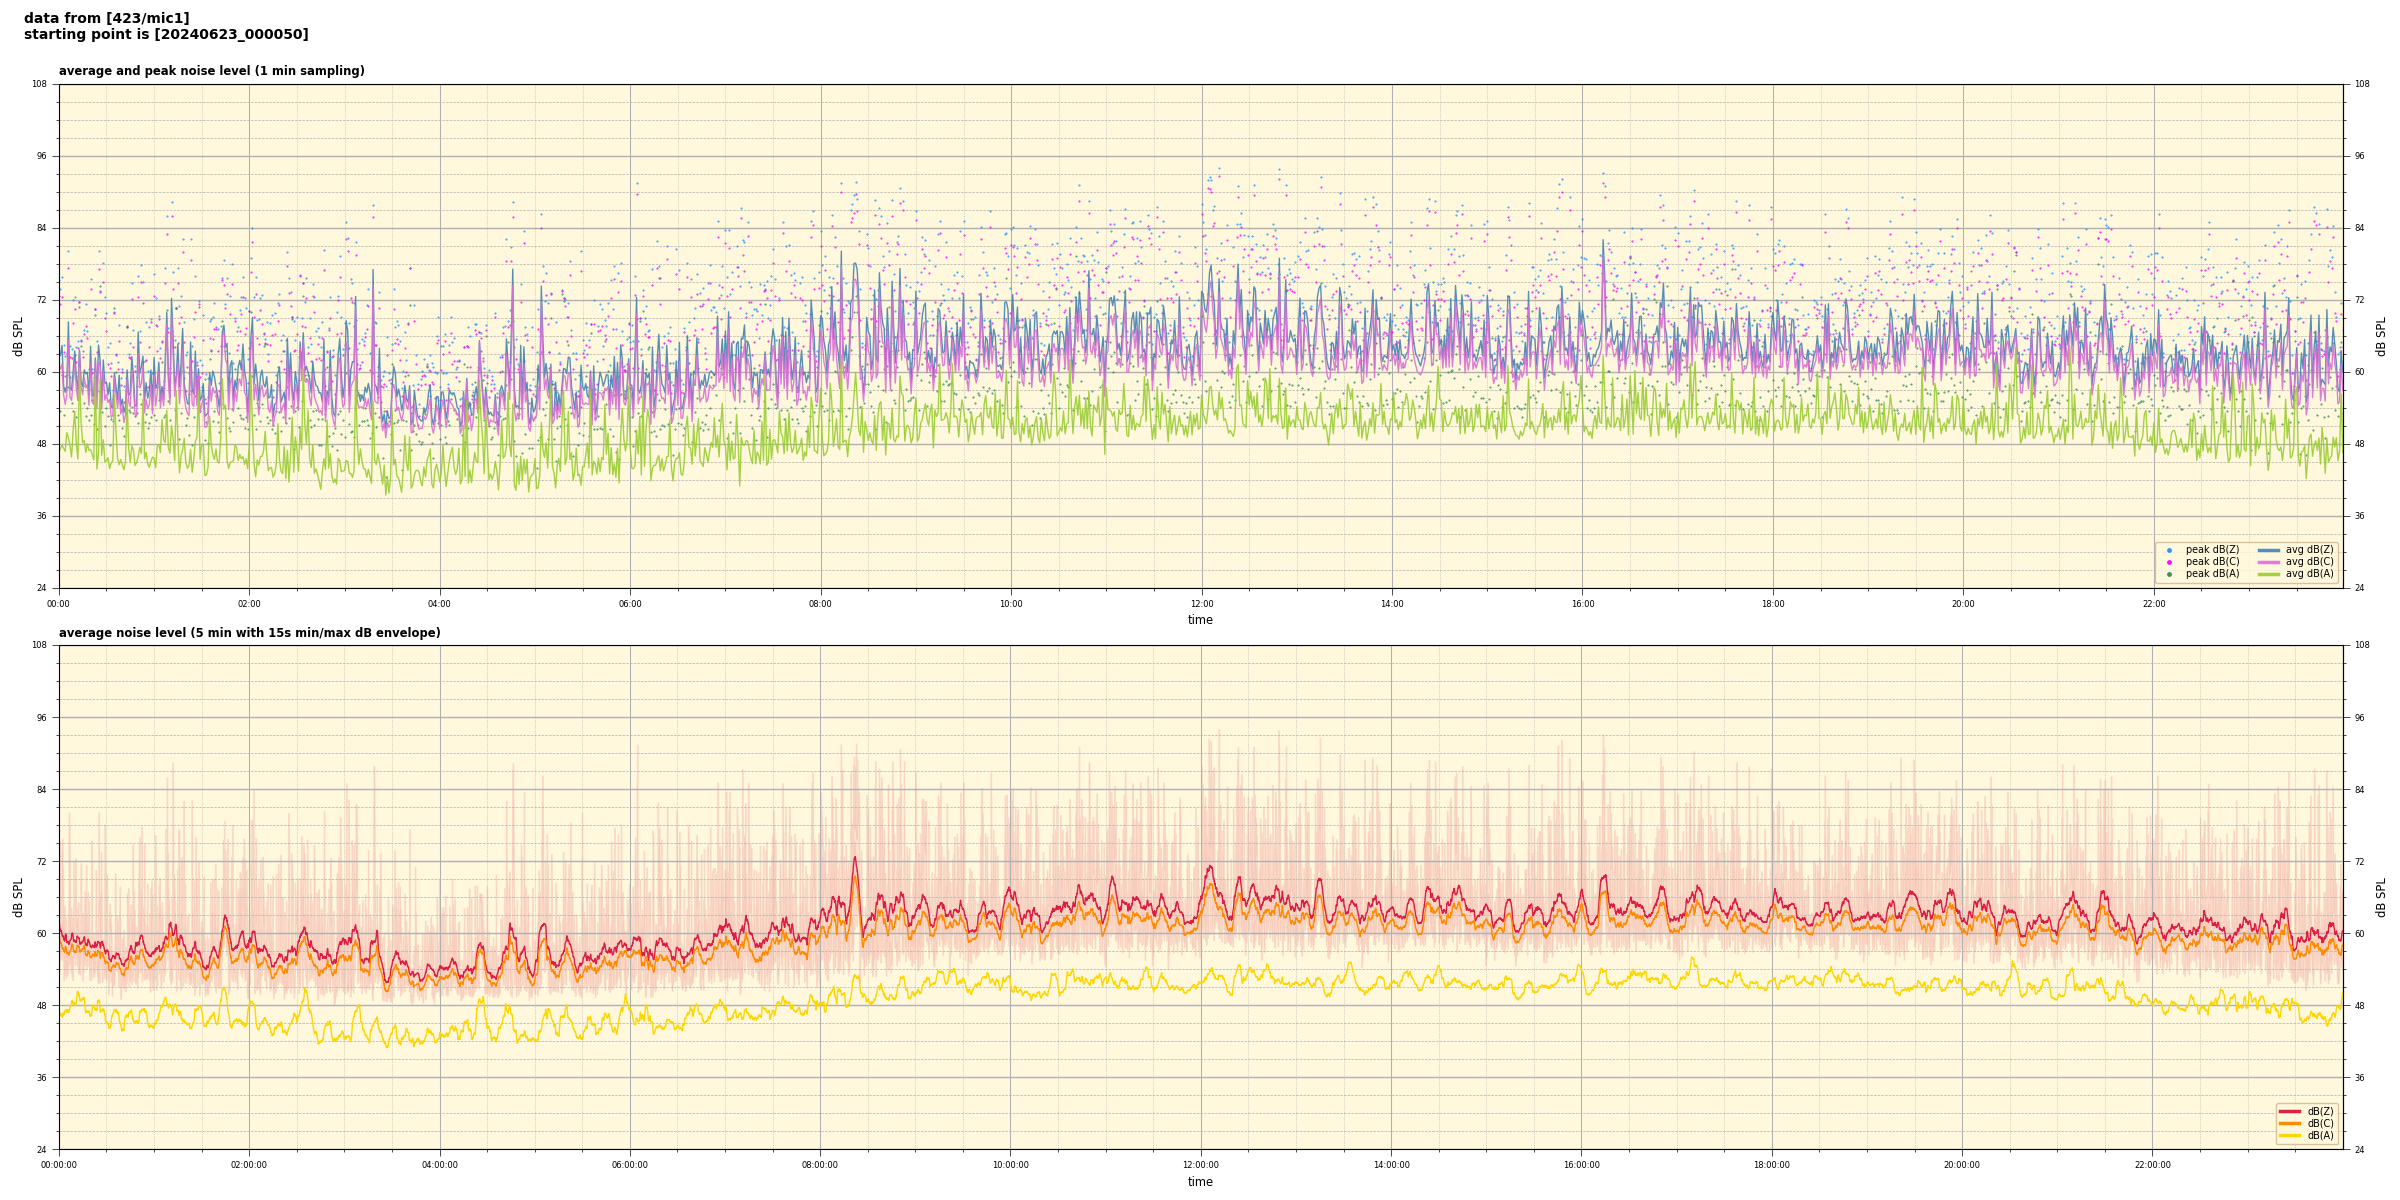2400x1200 pixels.
Task: Click the peak dB(Z) legend marker
Action: pos(2169,550)
